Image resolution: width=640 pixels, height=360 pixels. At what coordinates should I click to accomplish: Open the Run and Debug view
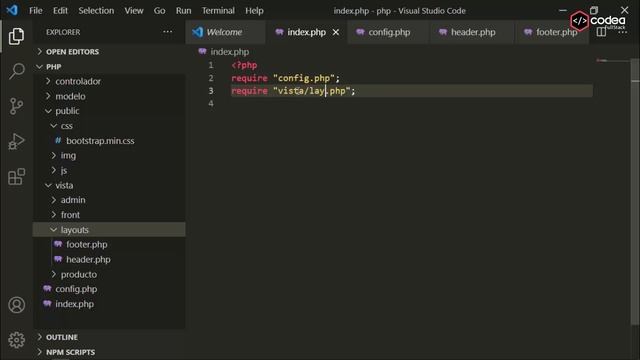[16, 142]
